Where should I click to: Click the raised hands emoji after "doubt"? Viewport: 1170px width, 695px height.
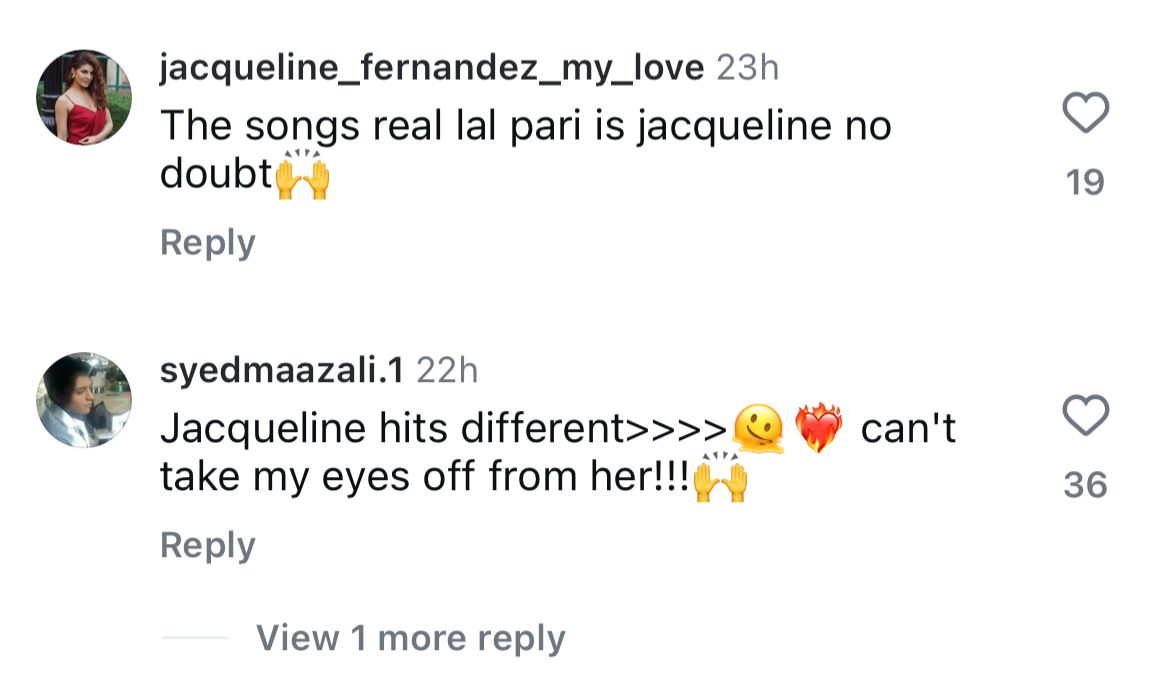point(302,176)
